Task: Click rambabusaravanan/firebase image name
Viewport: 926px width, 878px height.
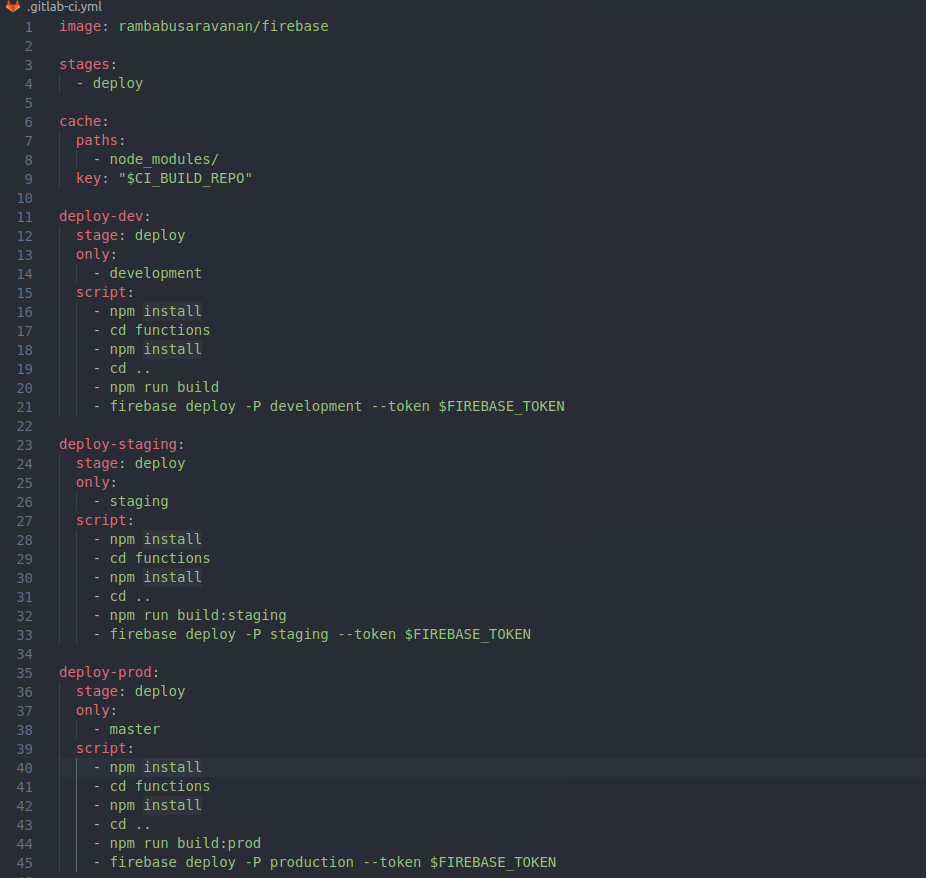Action: pyautogui.click(x=222, y=26)
